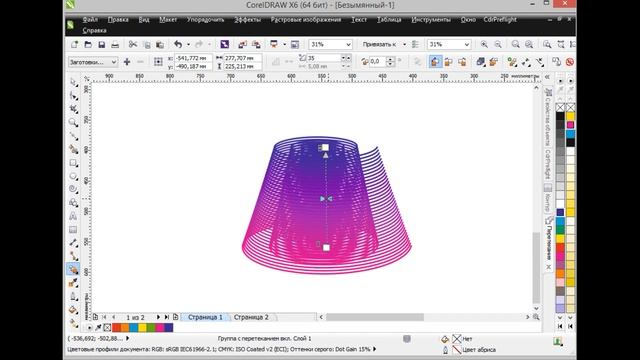The image size is (640, 360).
Task: Open the Макет menu
Action: click(168, 20)
